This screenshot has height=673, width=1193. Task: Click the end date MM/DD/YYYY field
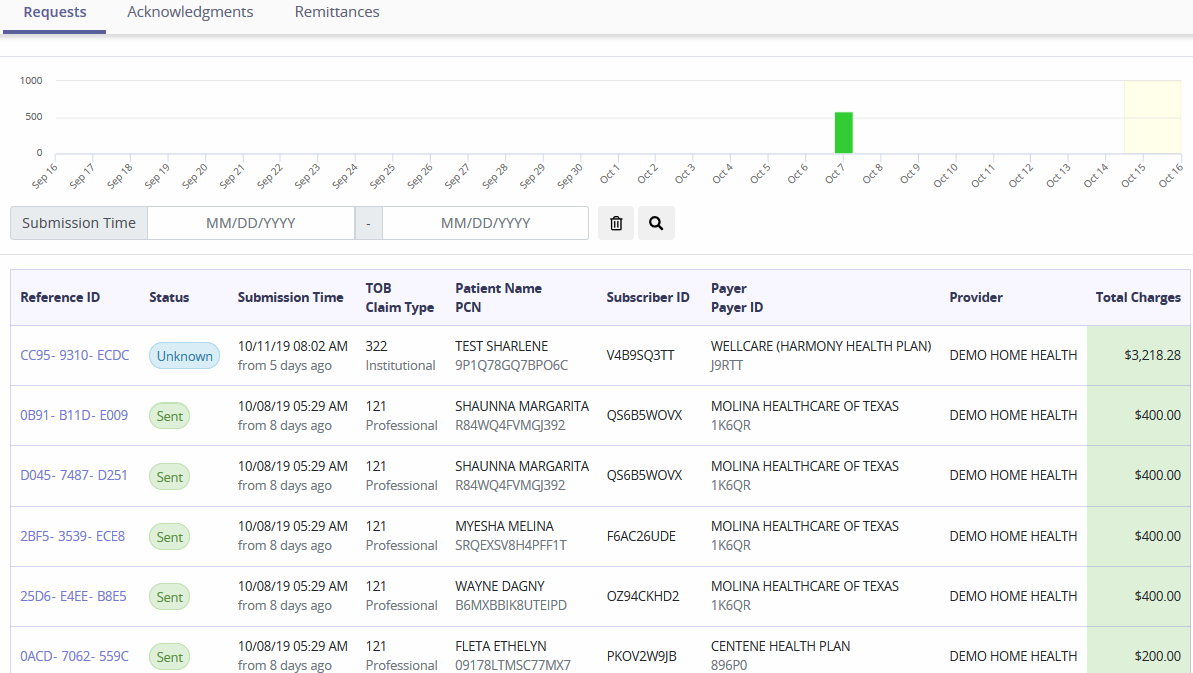(485, 222)
